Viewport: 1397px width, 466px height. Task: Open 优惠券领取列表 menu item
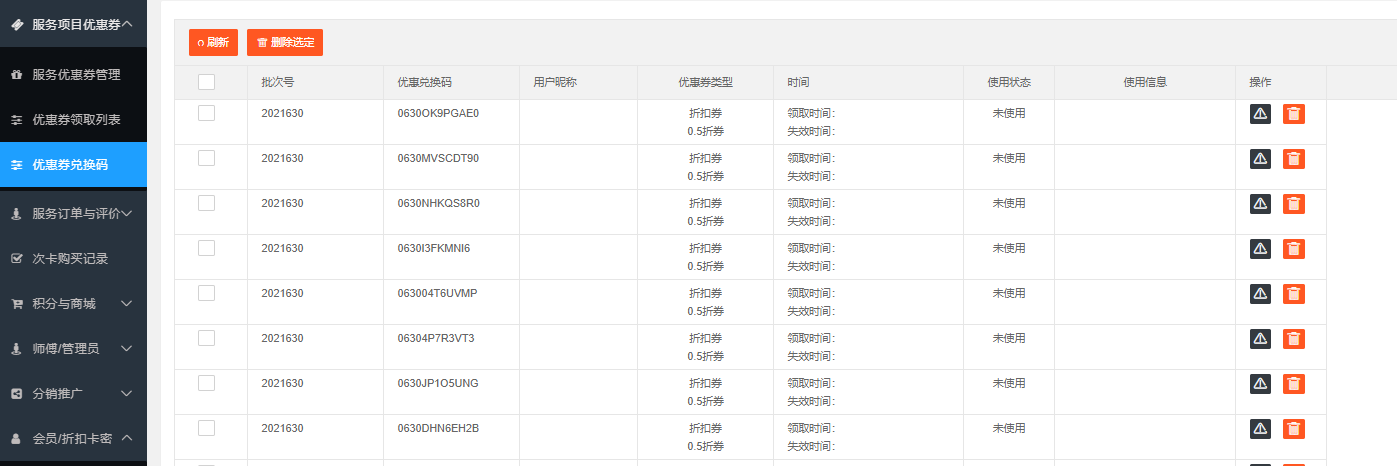(73, 120)
